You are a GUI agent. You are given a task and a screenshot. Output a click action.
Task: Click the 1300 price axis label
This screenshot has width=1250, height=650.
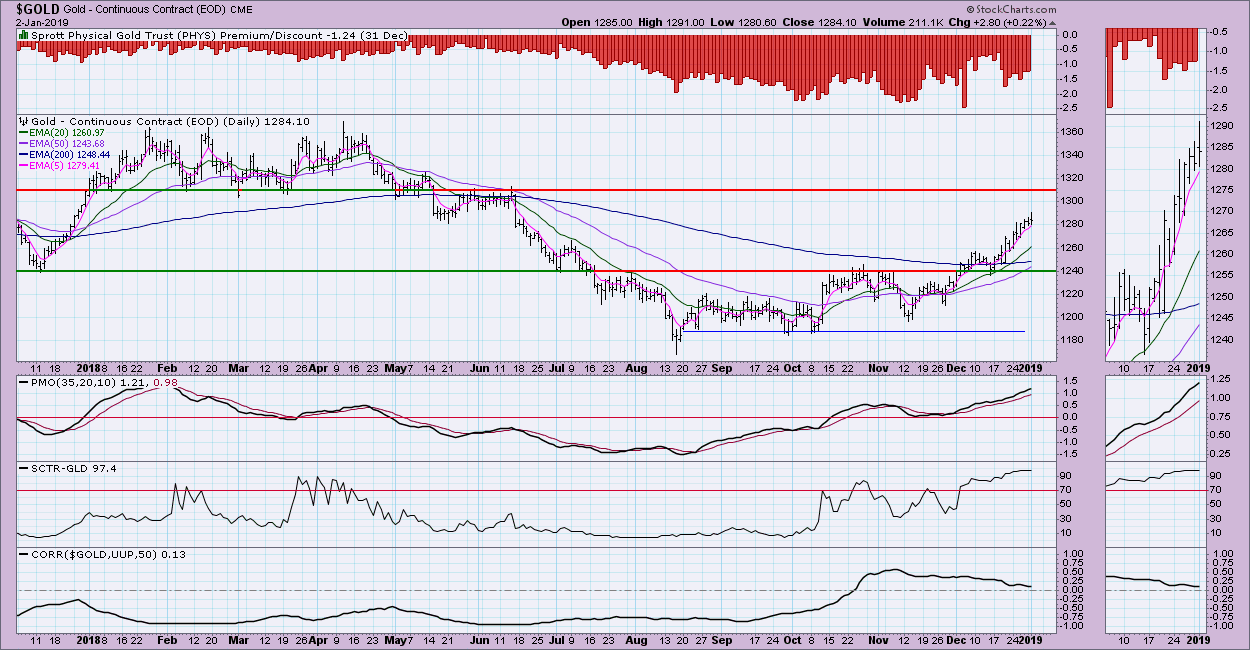click(x=1072, y=201)
